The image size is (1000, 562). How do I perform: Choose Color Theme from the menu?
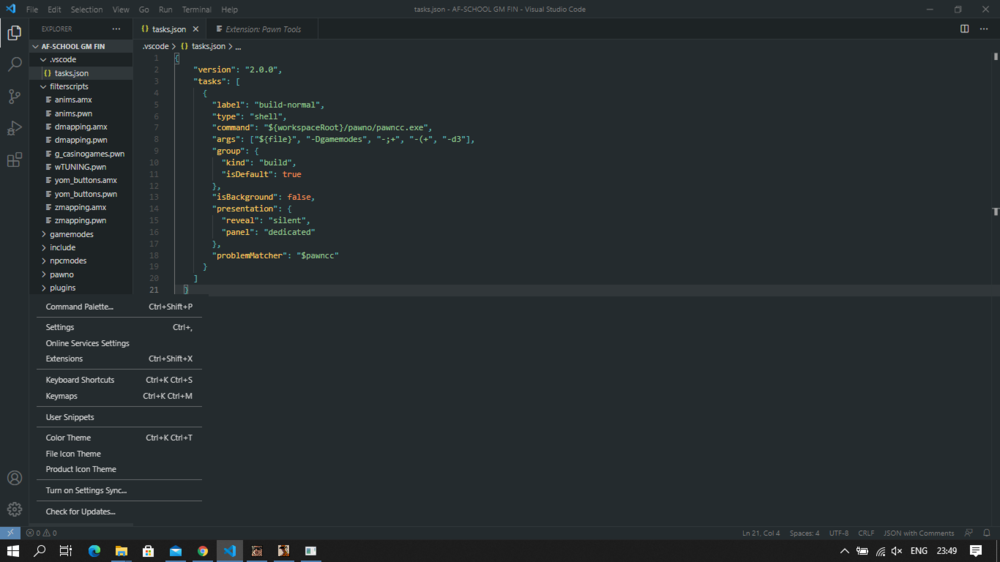[119, 438]
